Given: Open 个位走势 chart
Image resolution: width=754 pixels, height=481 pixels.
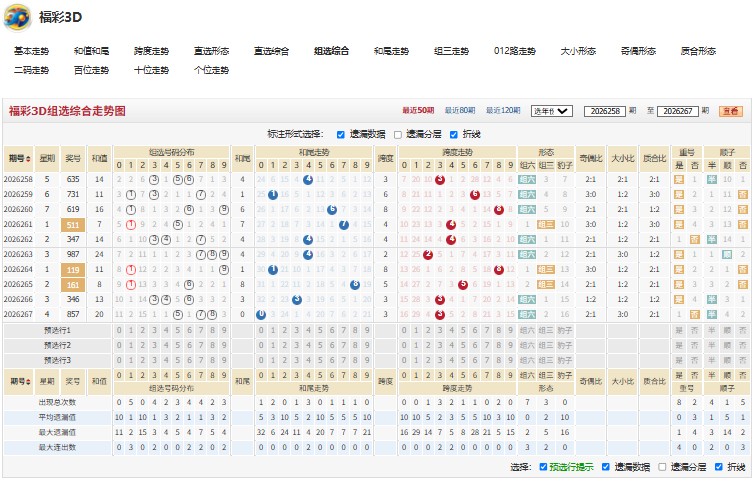Looking at the screenshot, I should (x=211, y=70).
